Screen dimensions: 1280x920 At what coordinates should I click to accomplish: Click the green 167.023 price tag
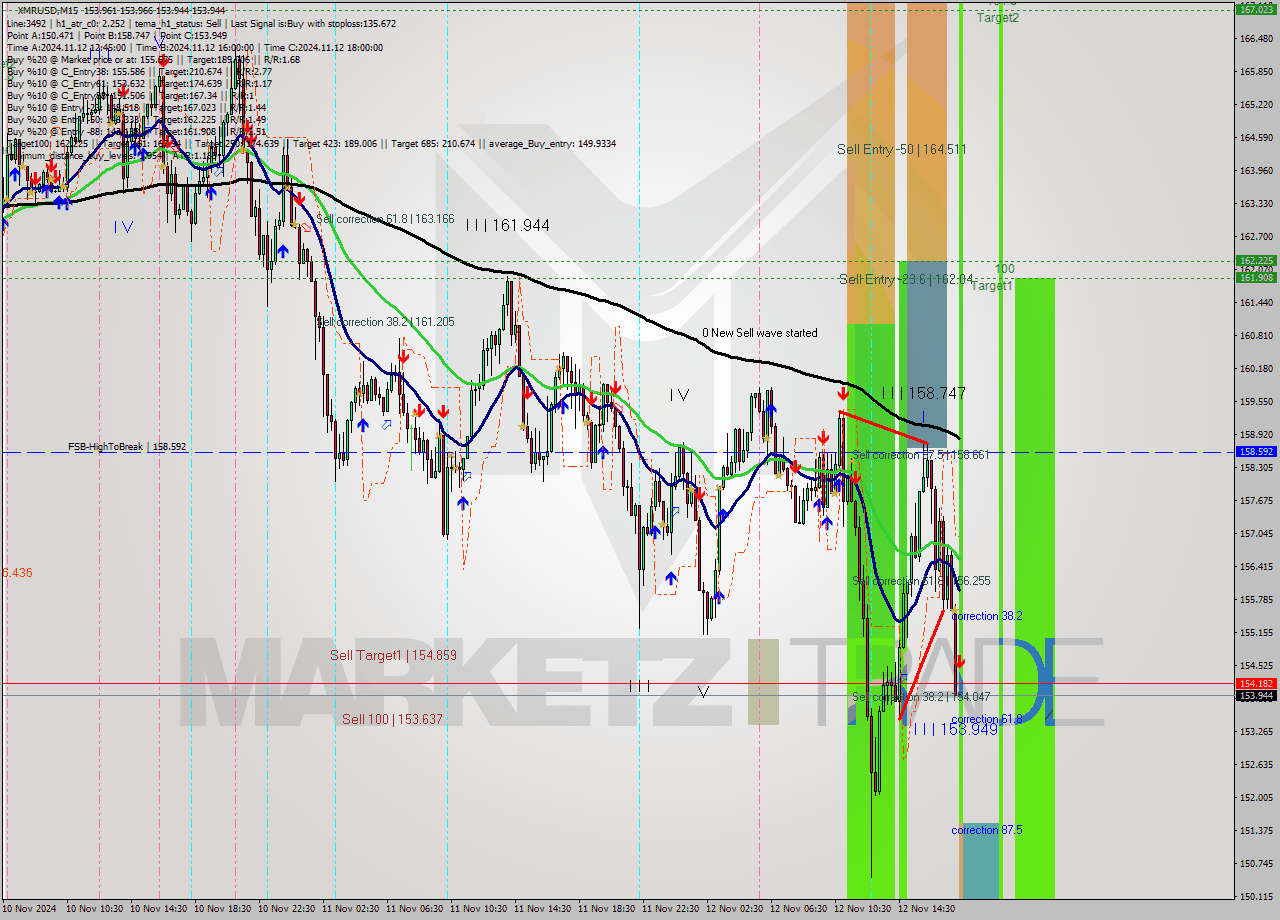point(1256,9)
